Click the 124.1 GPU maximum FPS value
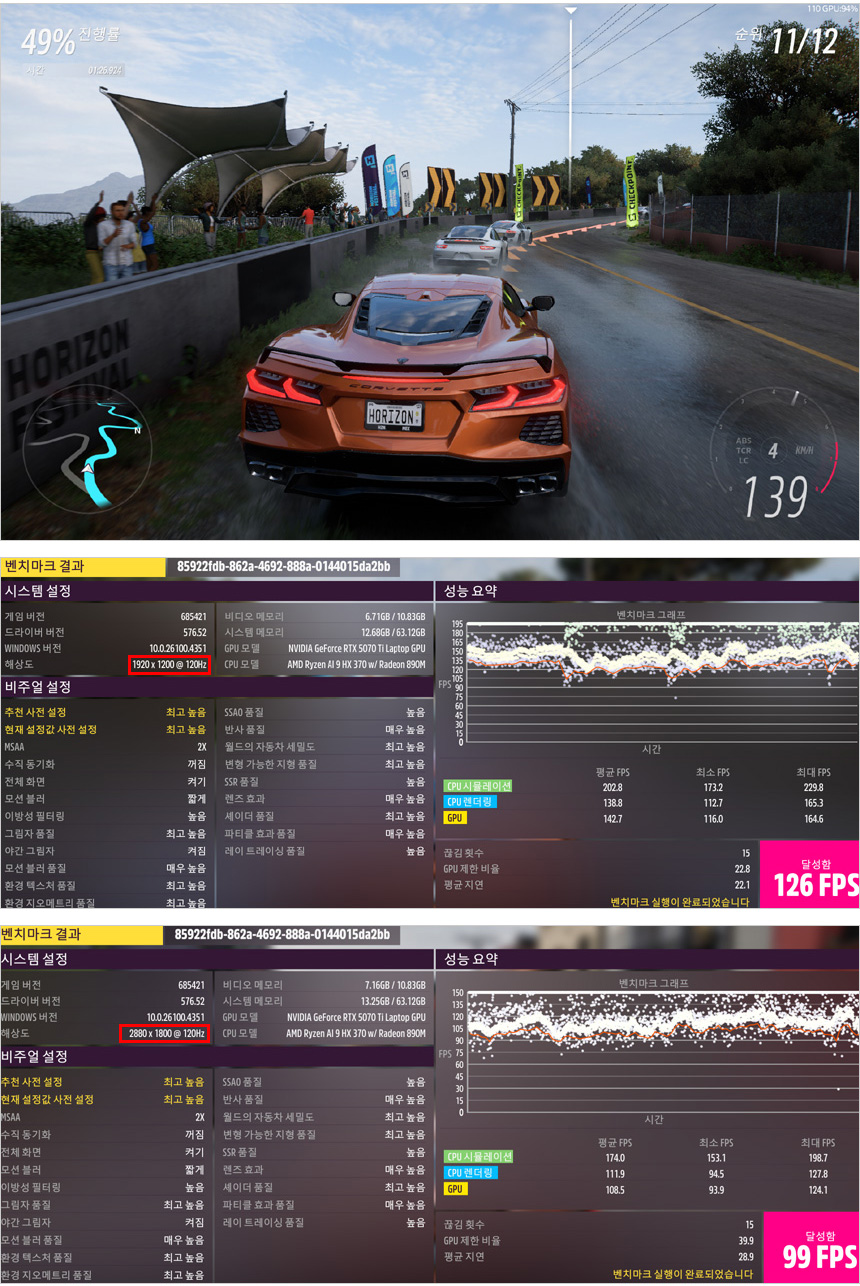This screenshot has height=1286, width=860. (x=817, y=1189)
